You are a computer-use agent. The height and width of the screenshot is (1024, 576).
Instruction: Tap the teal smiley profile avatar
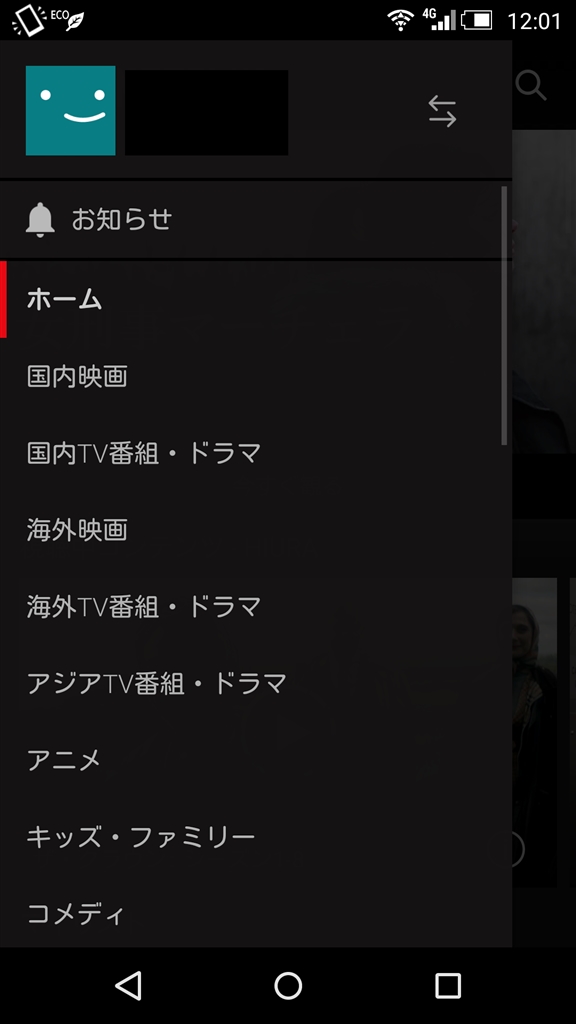[71, 110]
